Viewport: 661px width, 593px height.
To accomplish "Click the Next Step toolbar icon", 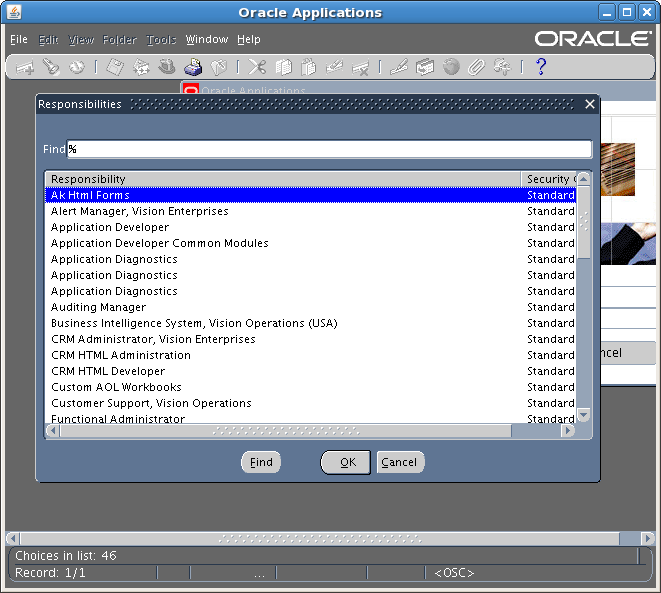I will 141,67.
